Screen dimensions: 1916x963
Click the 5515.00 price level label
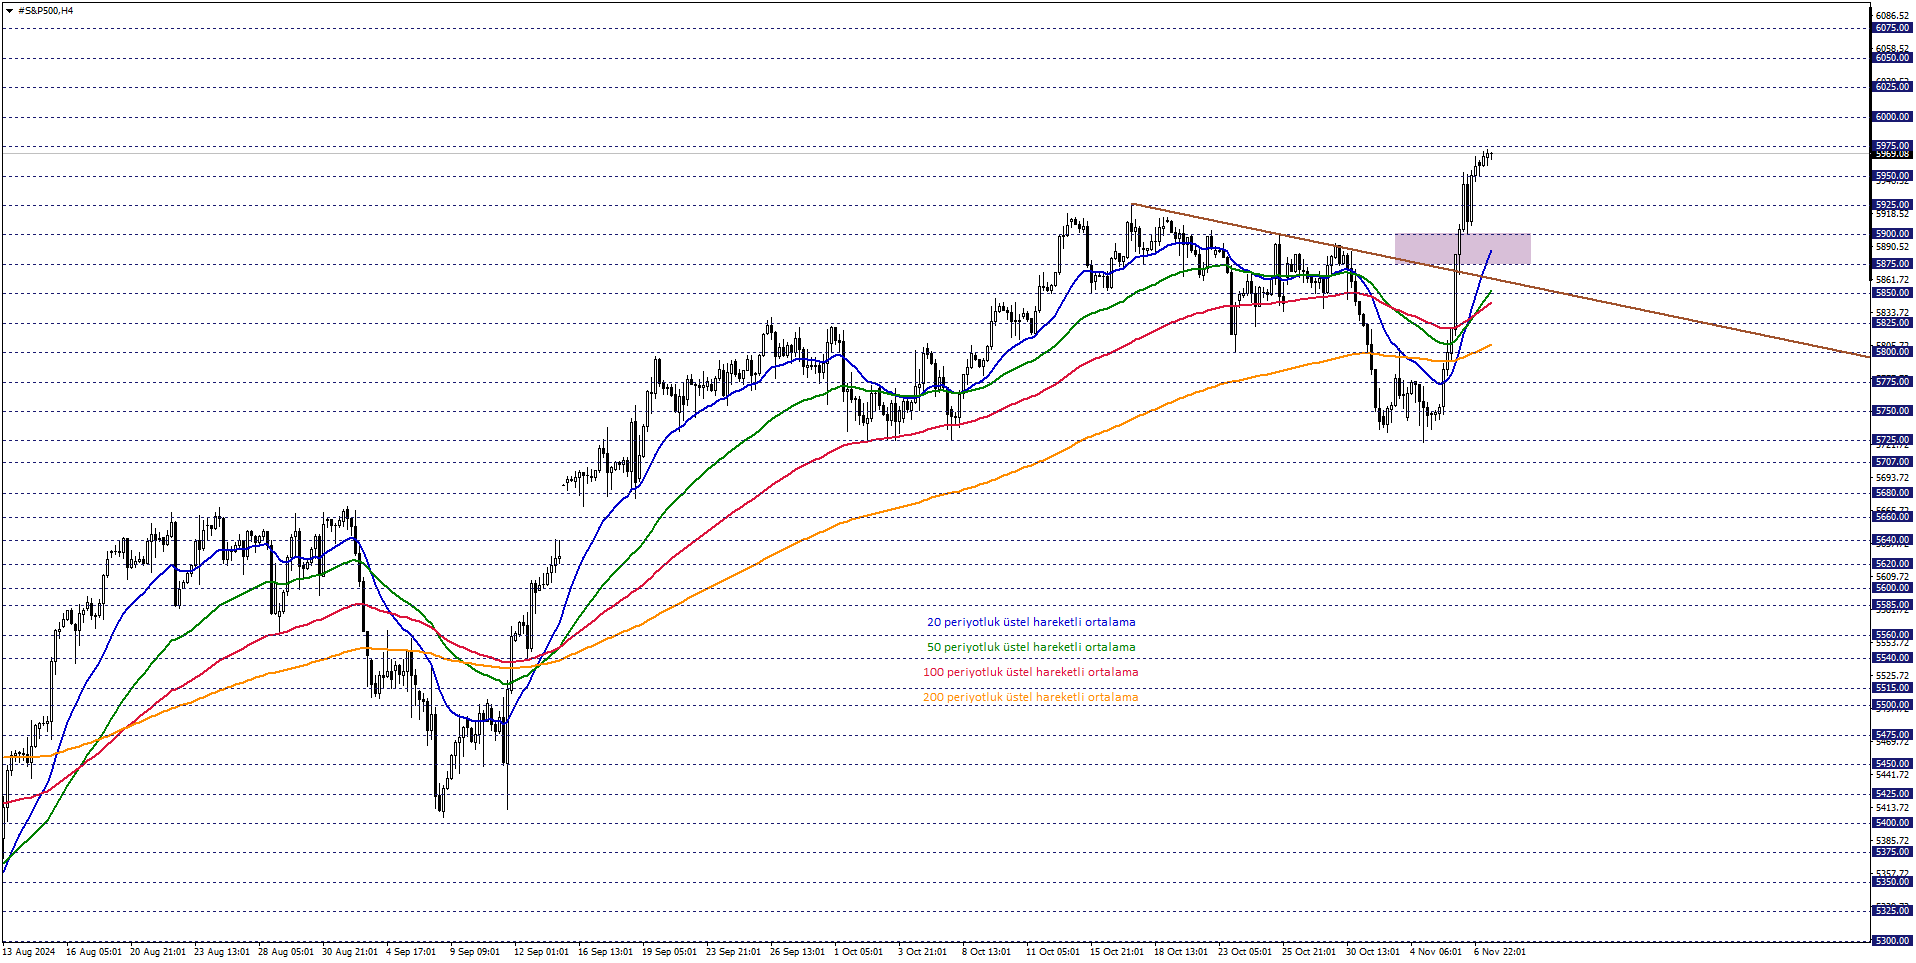point(1892,688)
